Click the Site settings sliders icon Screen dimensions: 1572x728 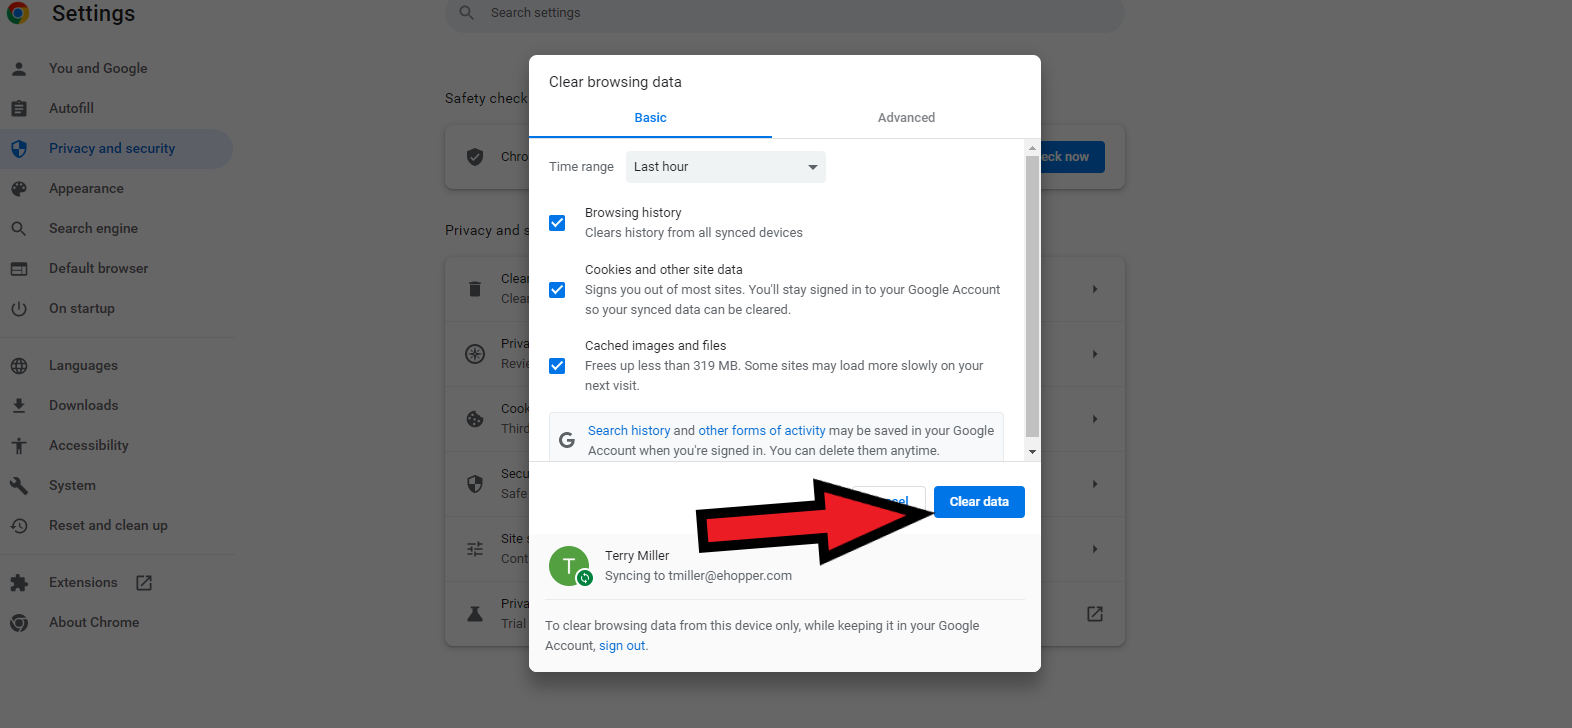pos(475,549)
